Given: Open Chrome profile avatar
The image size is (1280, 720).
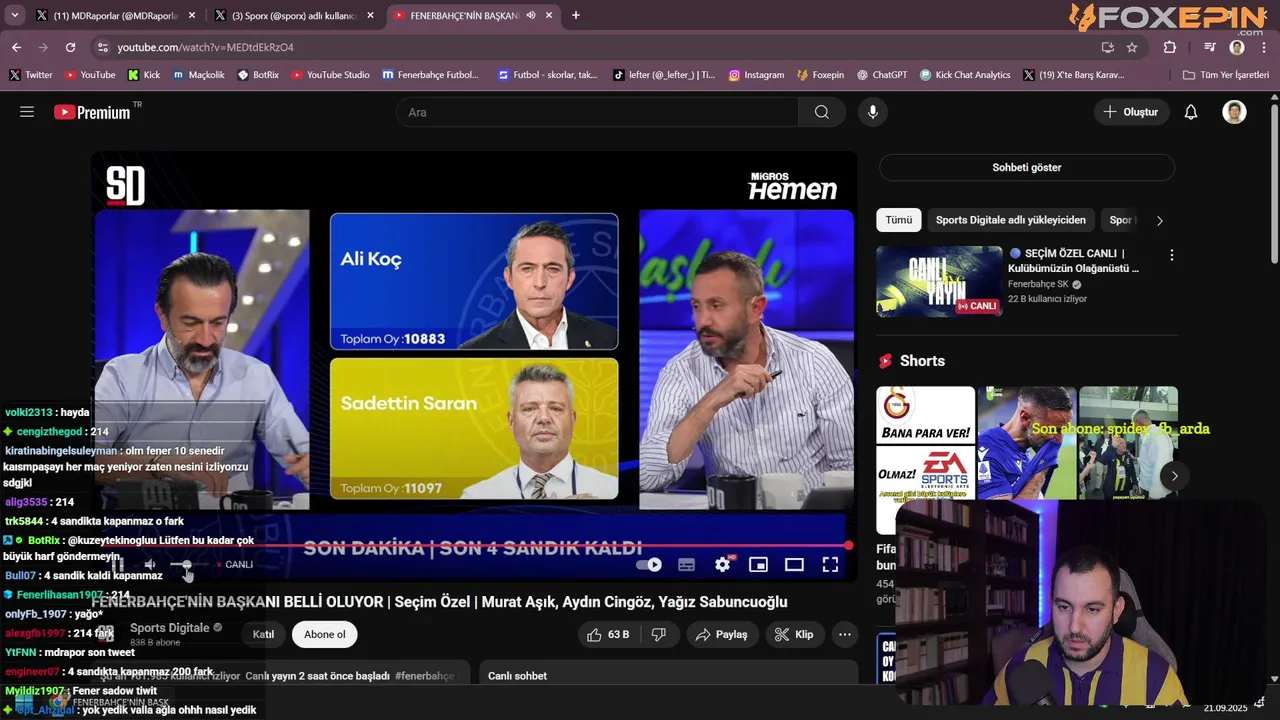Looking at the screenshot, I should click(1237, 47).
